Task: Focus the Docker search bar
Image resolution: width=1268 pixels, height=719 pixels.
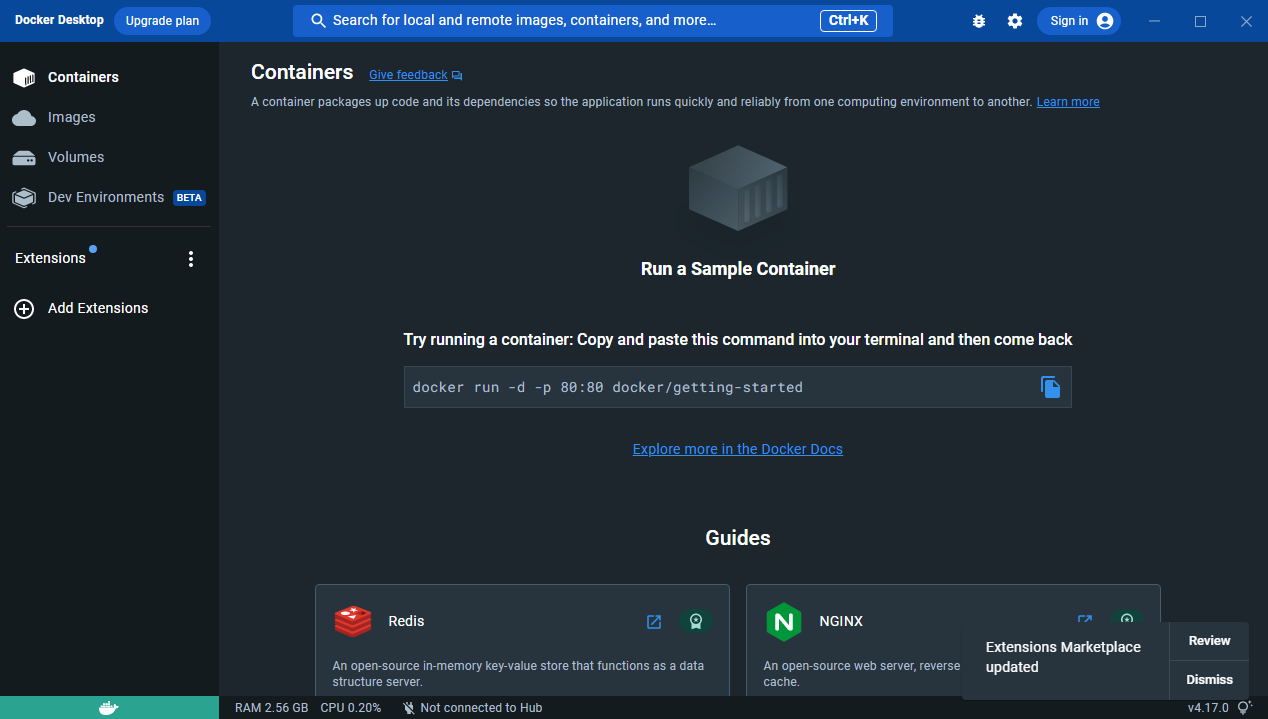Action: tap(592, 21)
